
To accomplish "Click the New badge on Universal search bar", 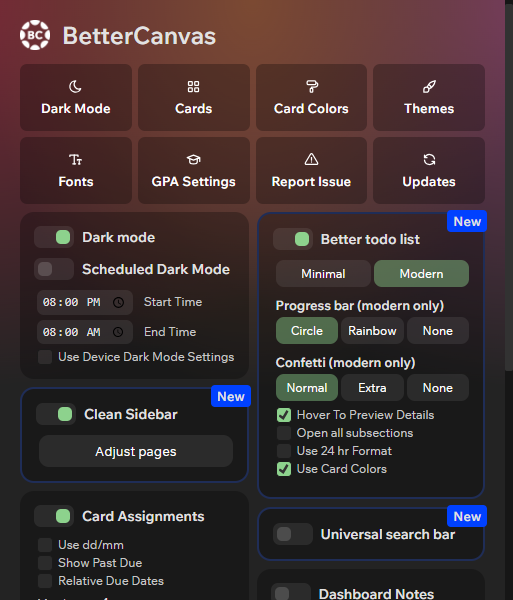I will click(x=467, y=516).
